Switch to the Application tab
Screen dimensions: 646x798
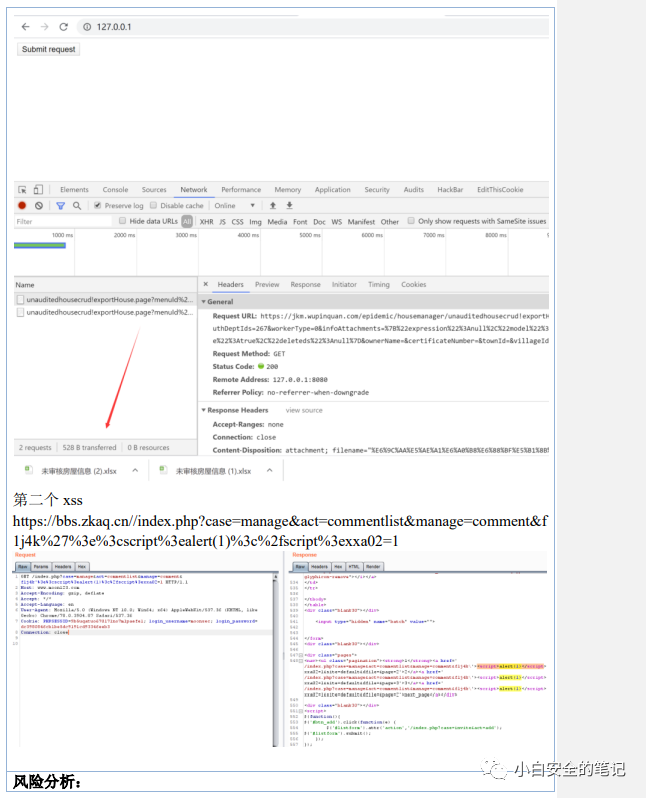pyautogui.click(x=333, y=190)
